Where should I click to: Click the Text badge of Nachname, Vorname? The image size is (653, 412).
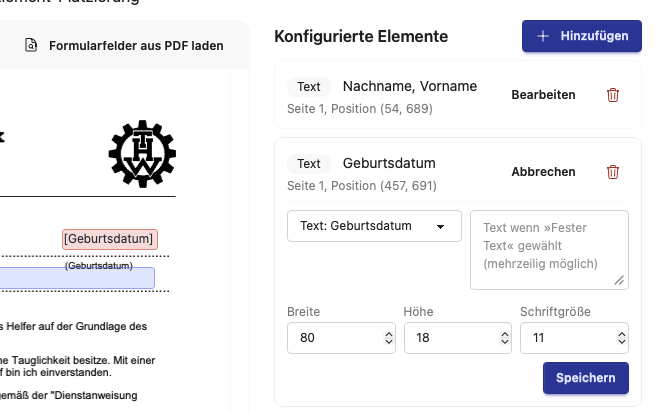309,87
